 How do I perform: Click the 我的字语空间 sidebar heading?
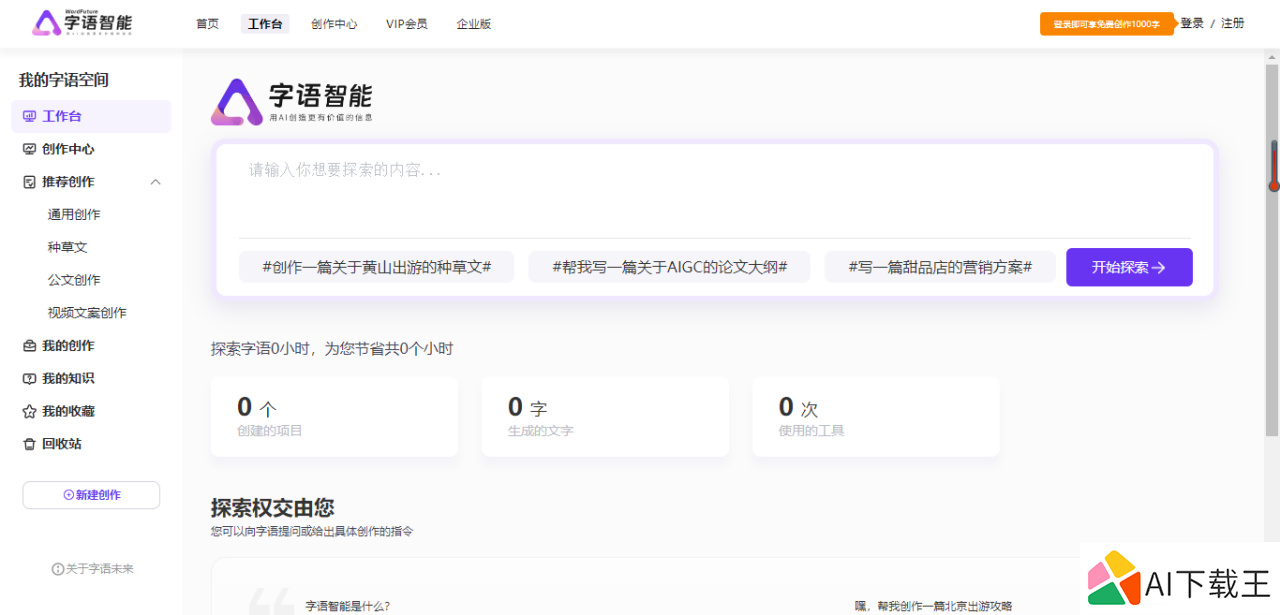pyautogui.click(x=64, y=80)
